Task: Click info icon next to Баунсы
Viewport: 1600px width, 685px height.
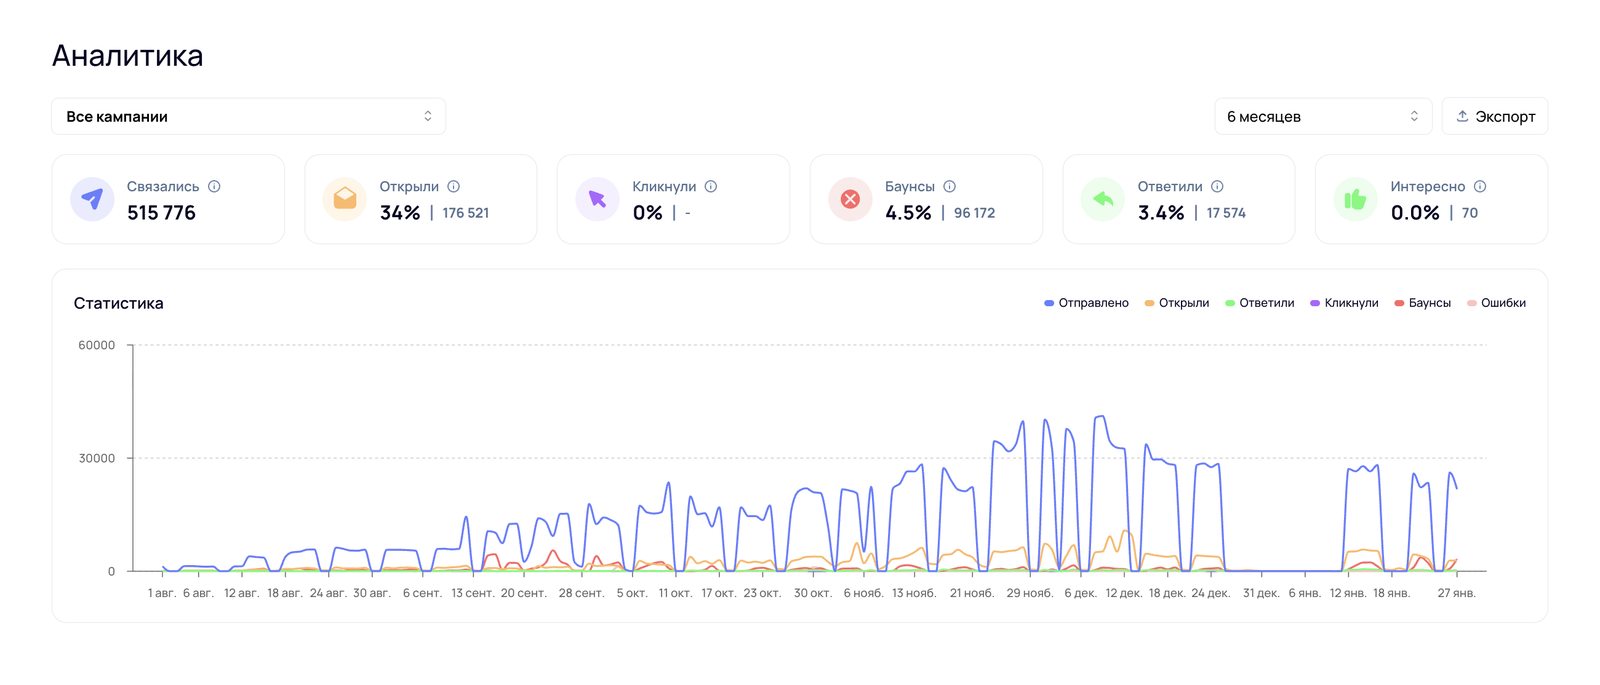Action: coord(950,186)
